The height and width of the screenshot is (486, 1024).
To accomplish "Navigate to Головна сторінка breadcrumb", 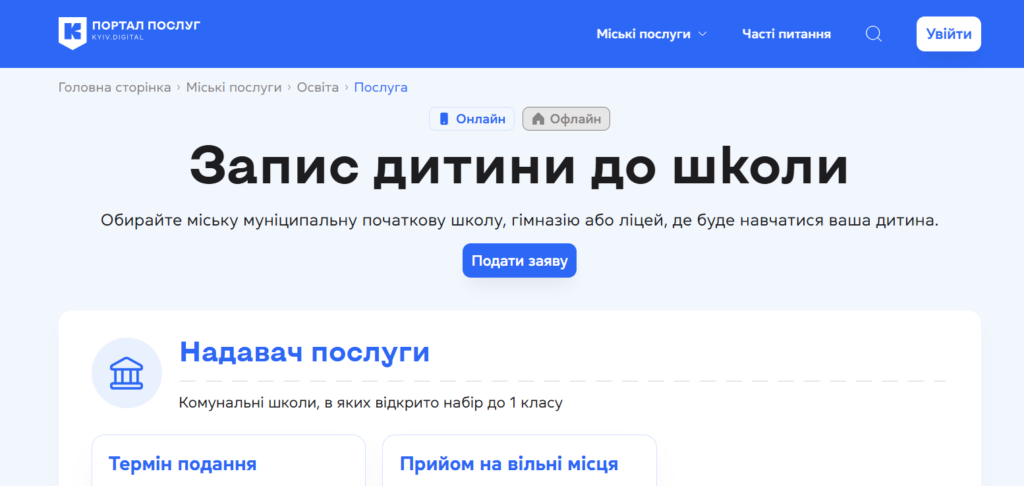I will 115,88.
